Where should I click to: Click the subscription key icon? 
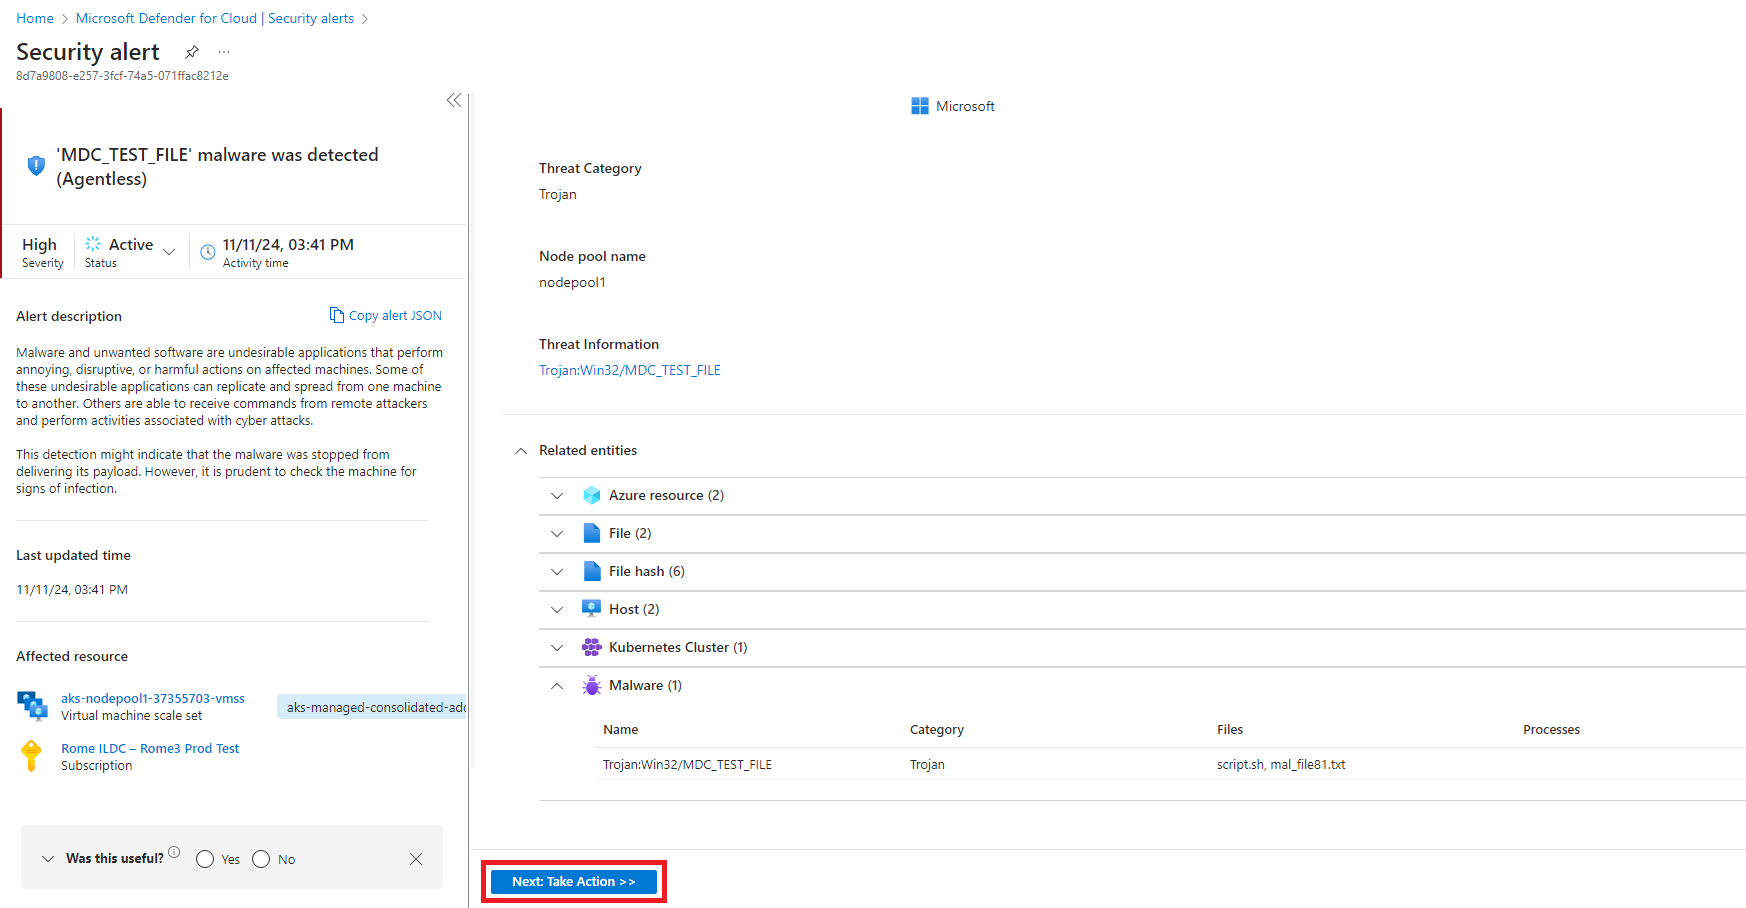[x=32, y=756]
